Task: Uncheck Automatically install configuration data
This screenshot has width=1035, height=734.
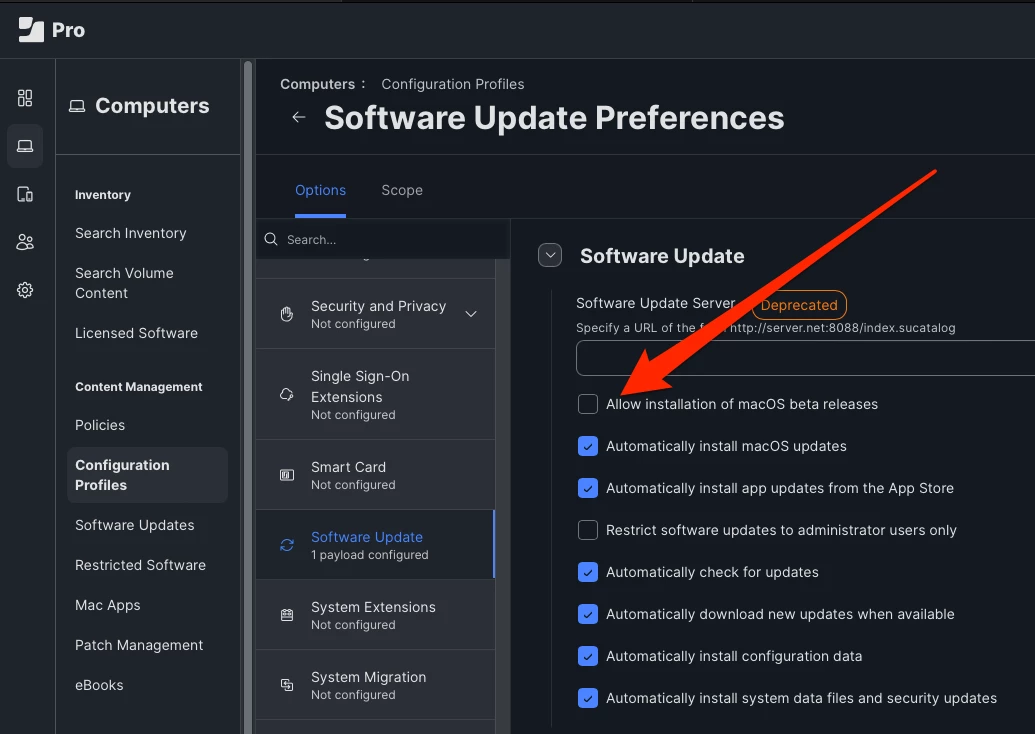Action: click(587, 656)
